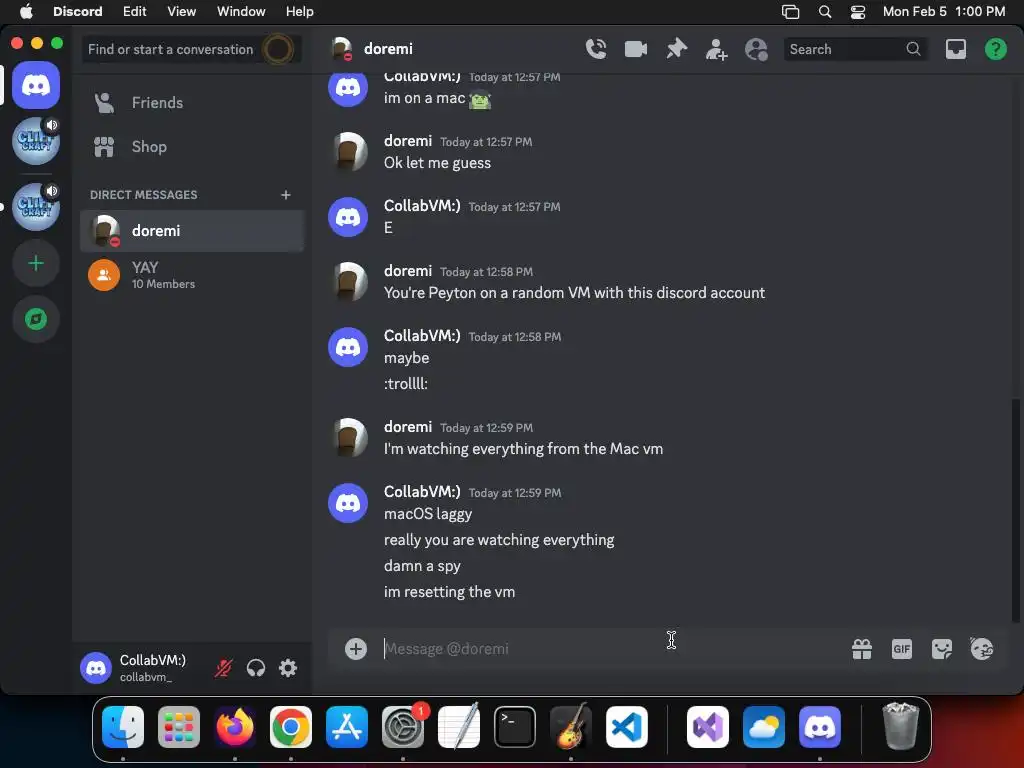Send a gift with the gift icon
Viewport: 1024px width, 768px height.
862,648
